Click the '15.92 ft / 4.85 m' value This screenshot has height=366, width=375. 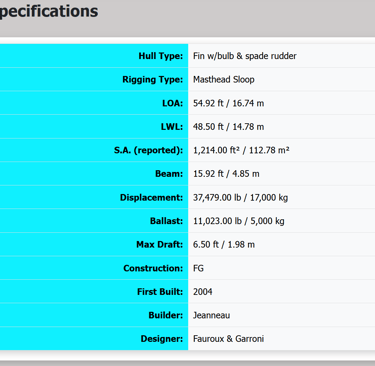(226, 174)
